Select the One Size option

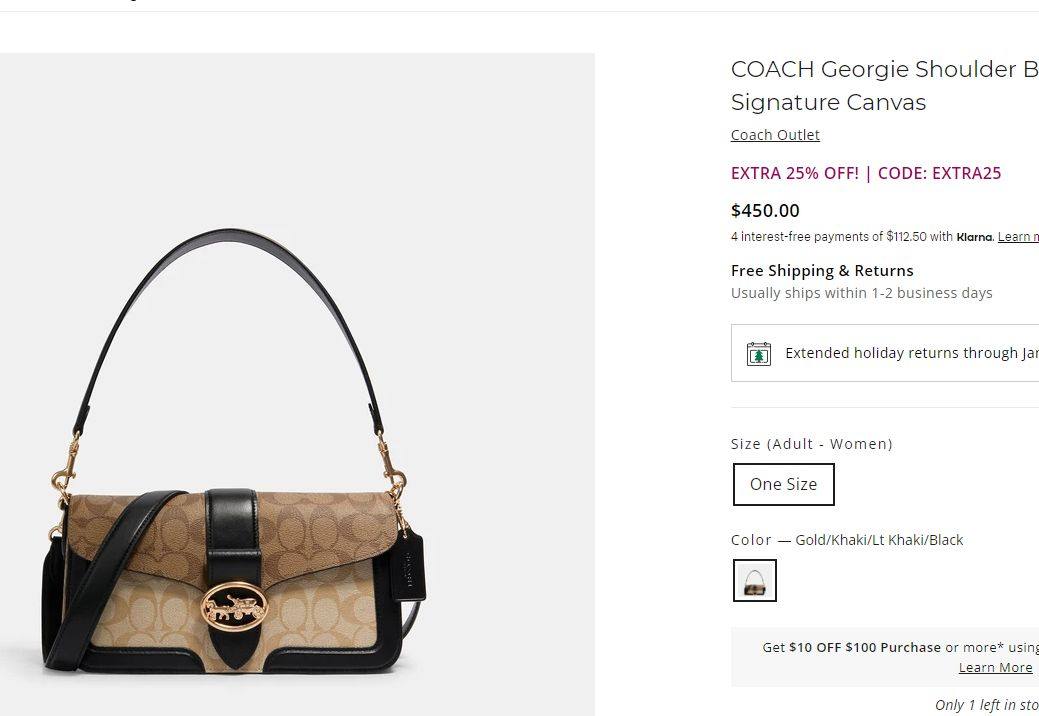click(783, 484)
